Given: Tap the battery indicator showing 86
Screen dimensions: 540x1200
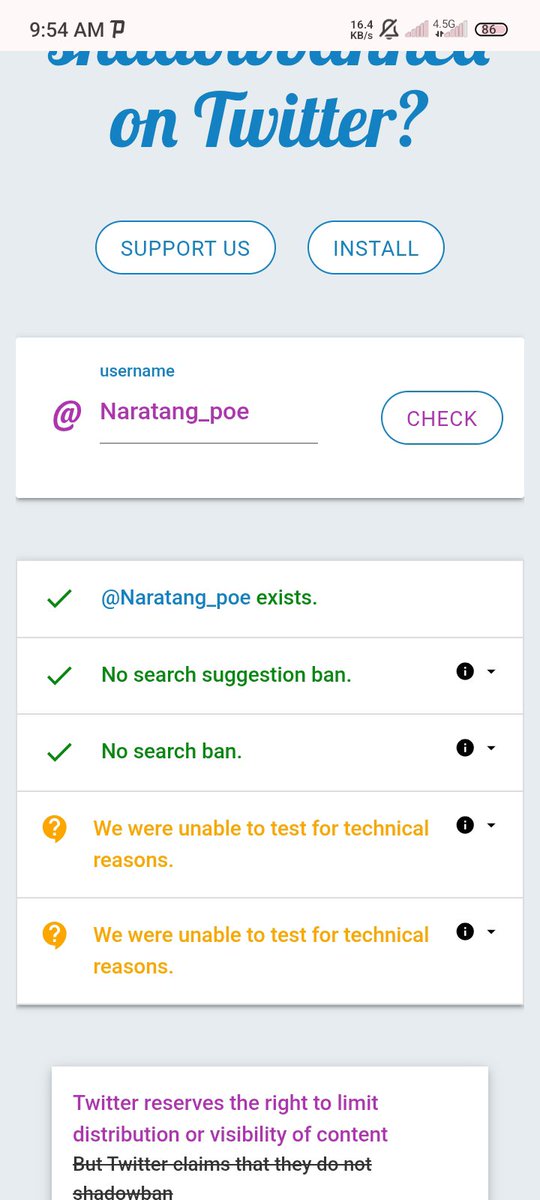Looking at the screenshot, I should click(489, 29).
